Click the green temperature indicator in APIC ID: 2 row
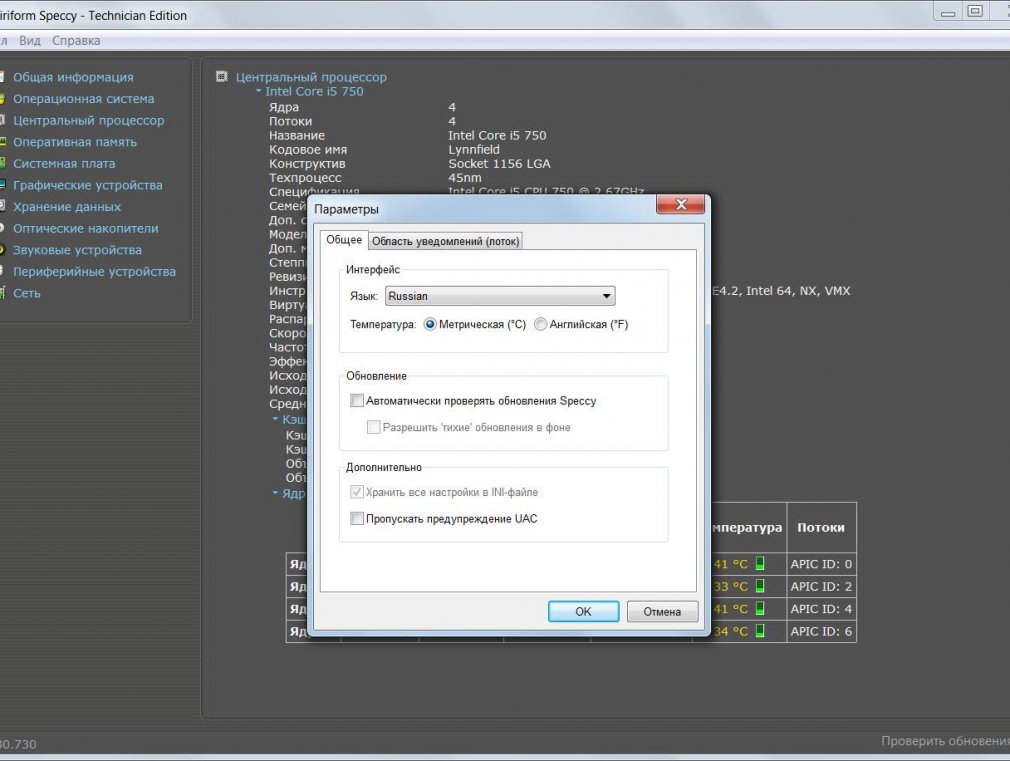 [x=760, y=586]
